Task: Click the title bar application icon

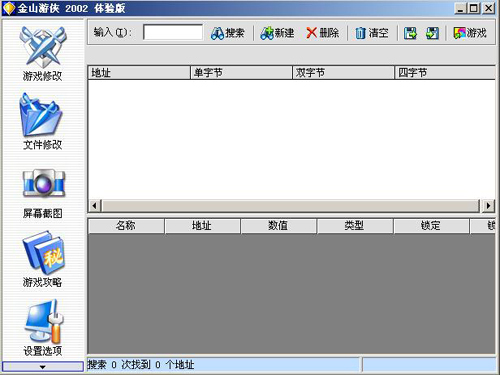Action: coord(9,8)
